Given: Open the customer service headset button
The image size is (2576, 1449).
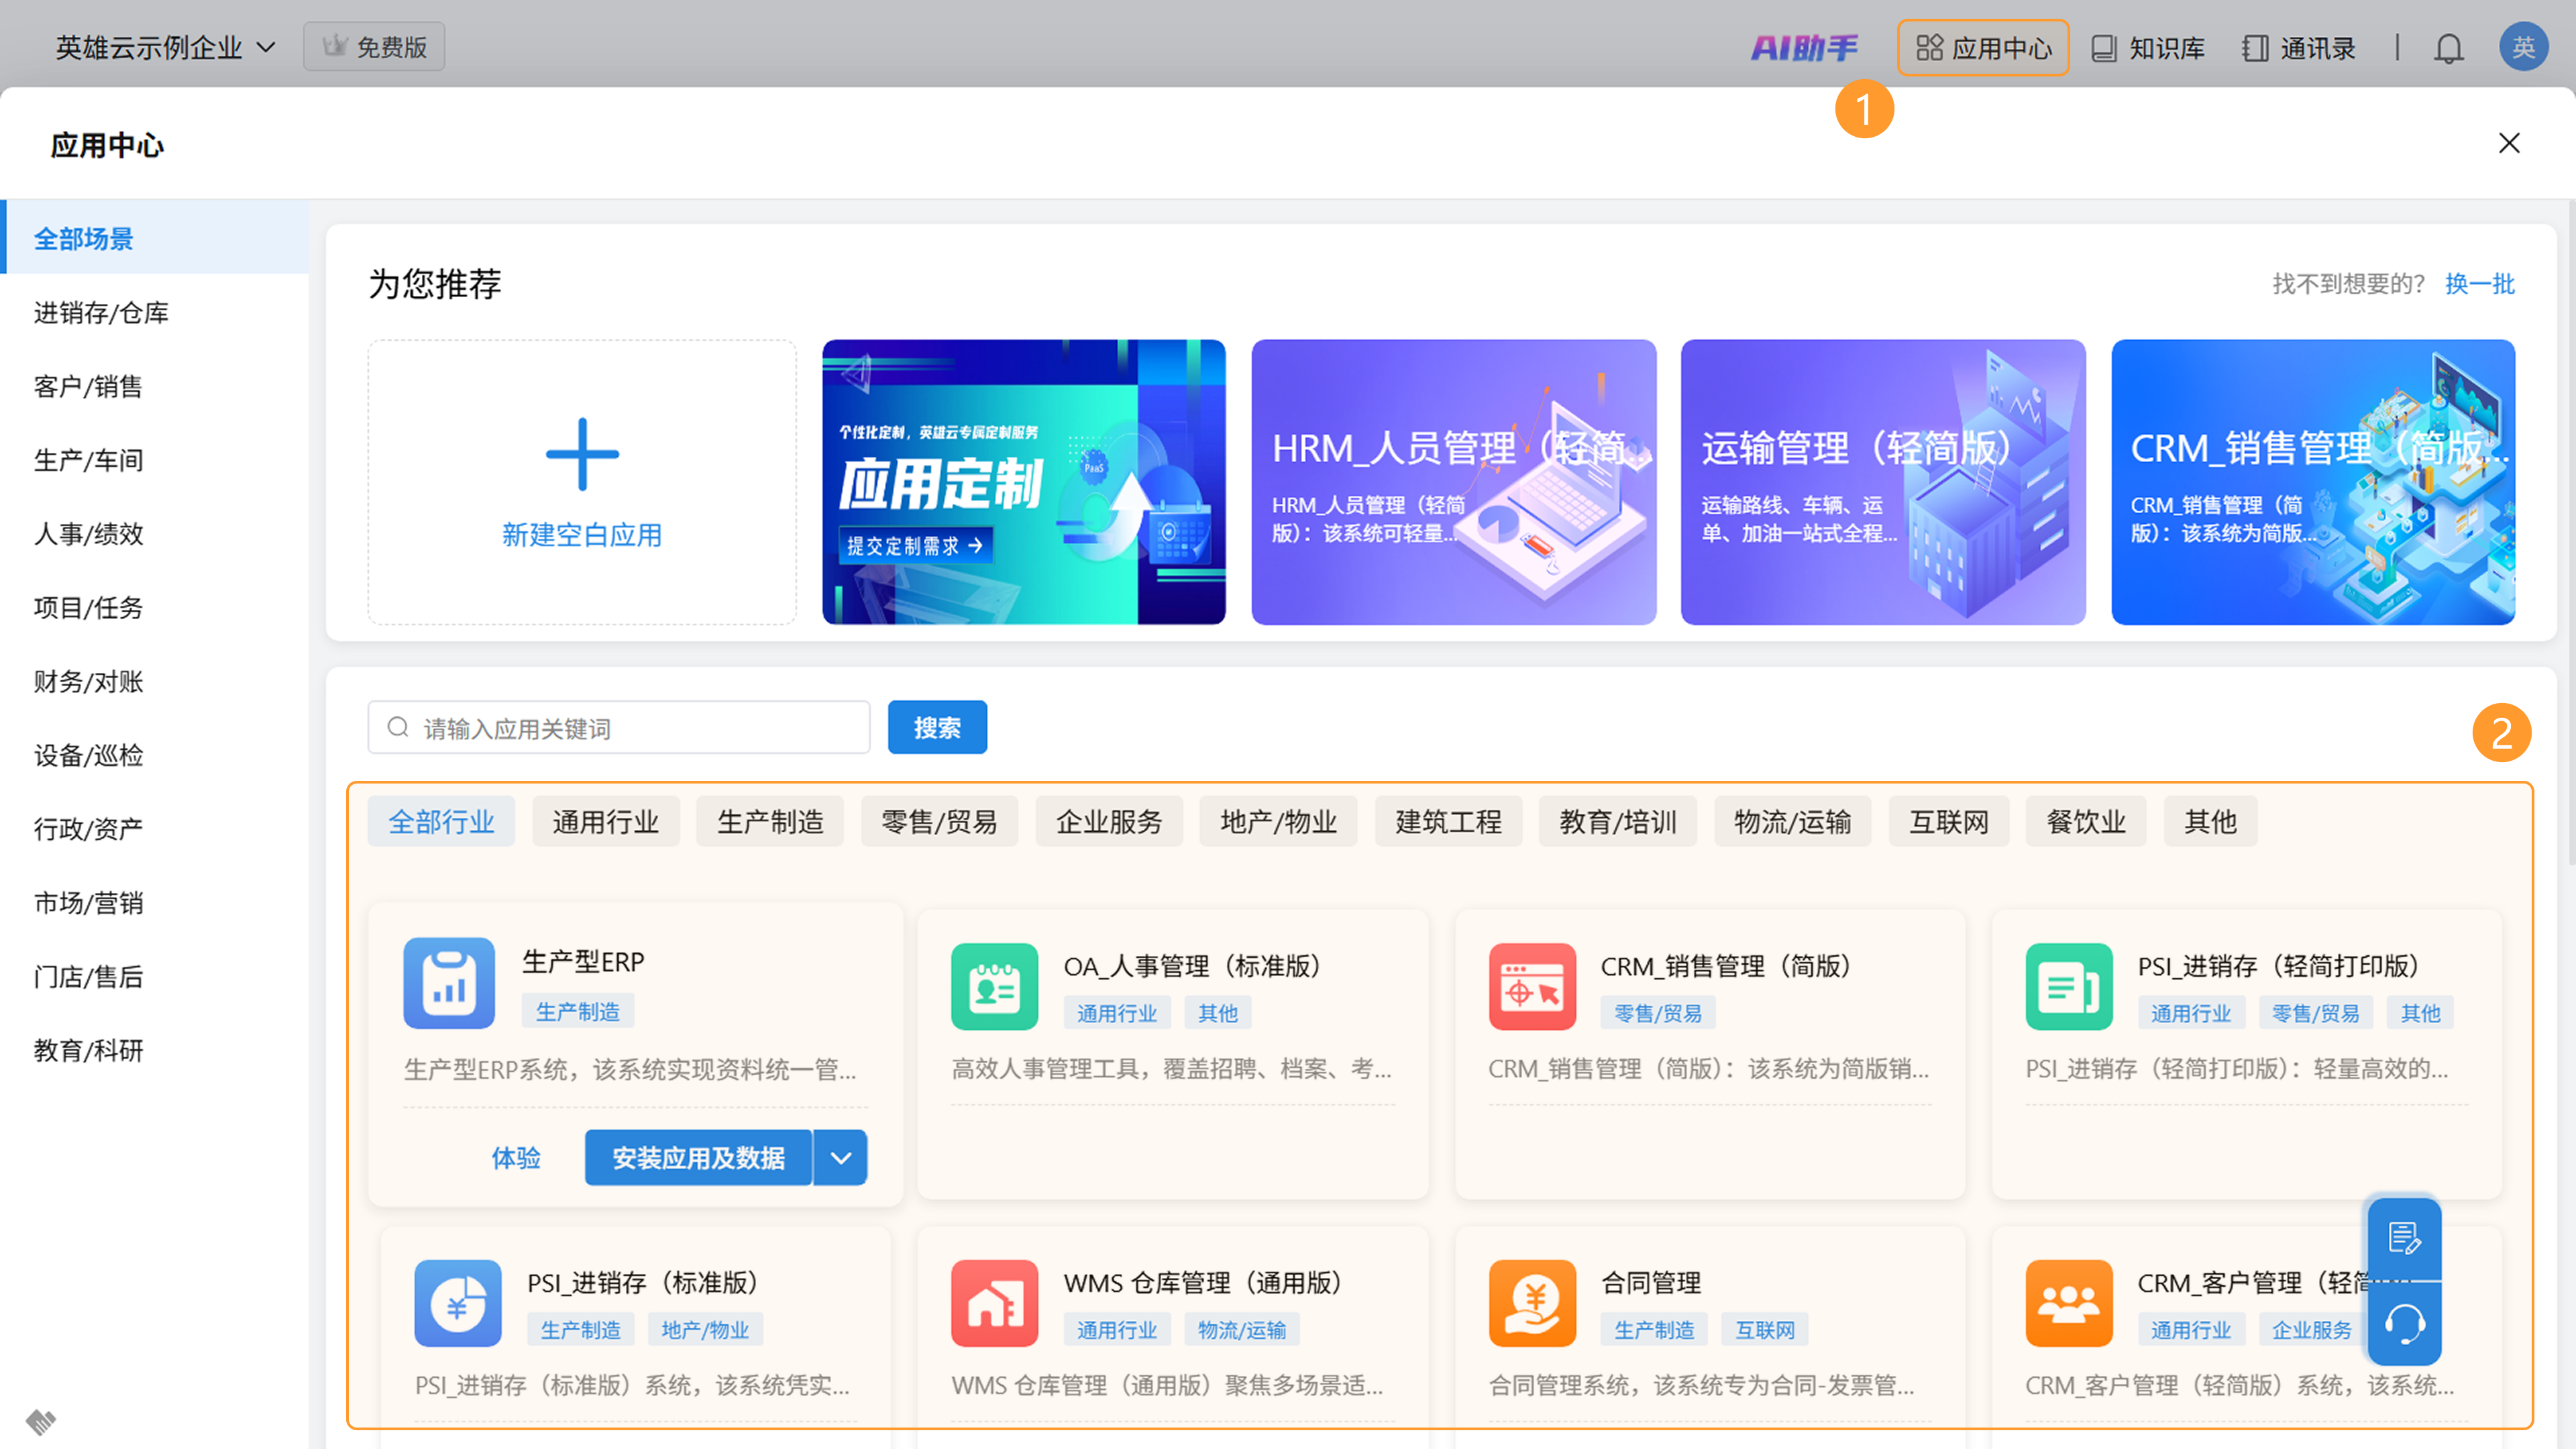Looking at the screenshot, I should [x=2404, y=1325].
